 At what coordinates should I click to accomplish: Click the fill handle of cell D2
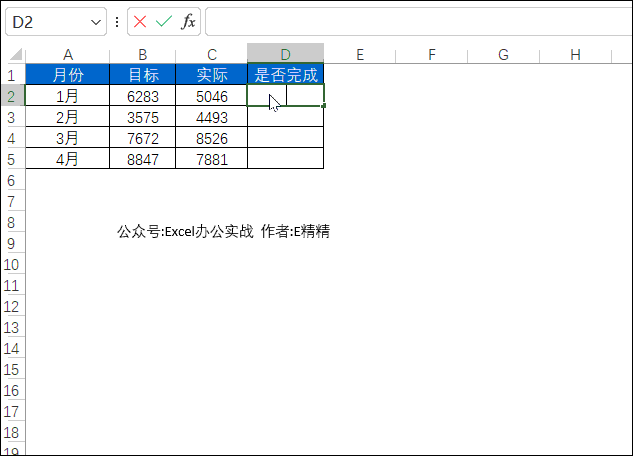pyautogui.click(x=324, y=106)
